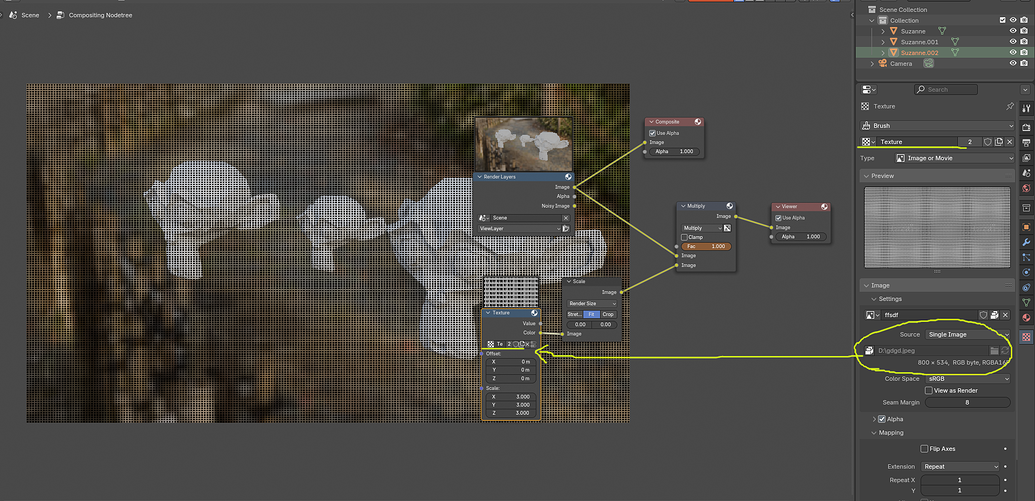Screen dimensions: 1035x501
Task: Toggle Use Alpha in the Composite node
Action: click(x=652, y=133)
